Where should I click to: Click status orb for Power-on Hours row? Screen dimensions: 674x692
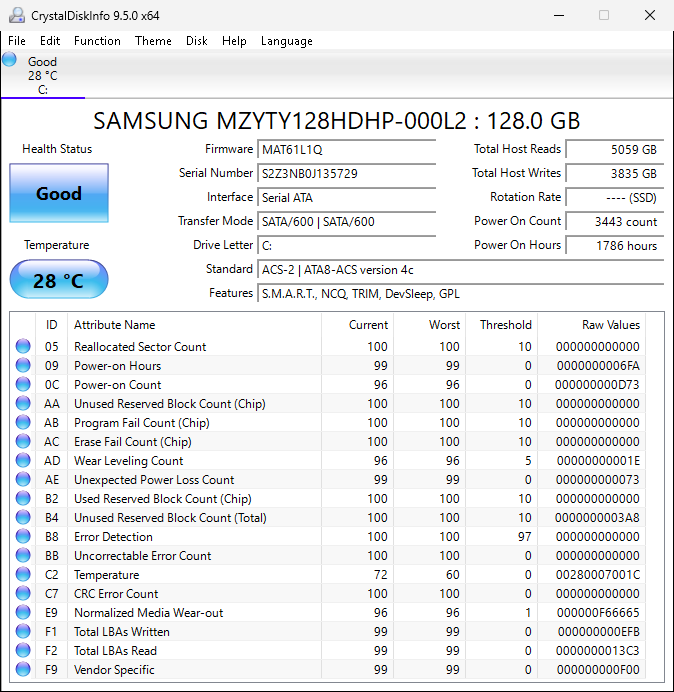pos(23,365)
